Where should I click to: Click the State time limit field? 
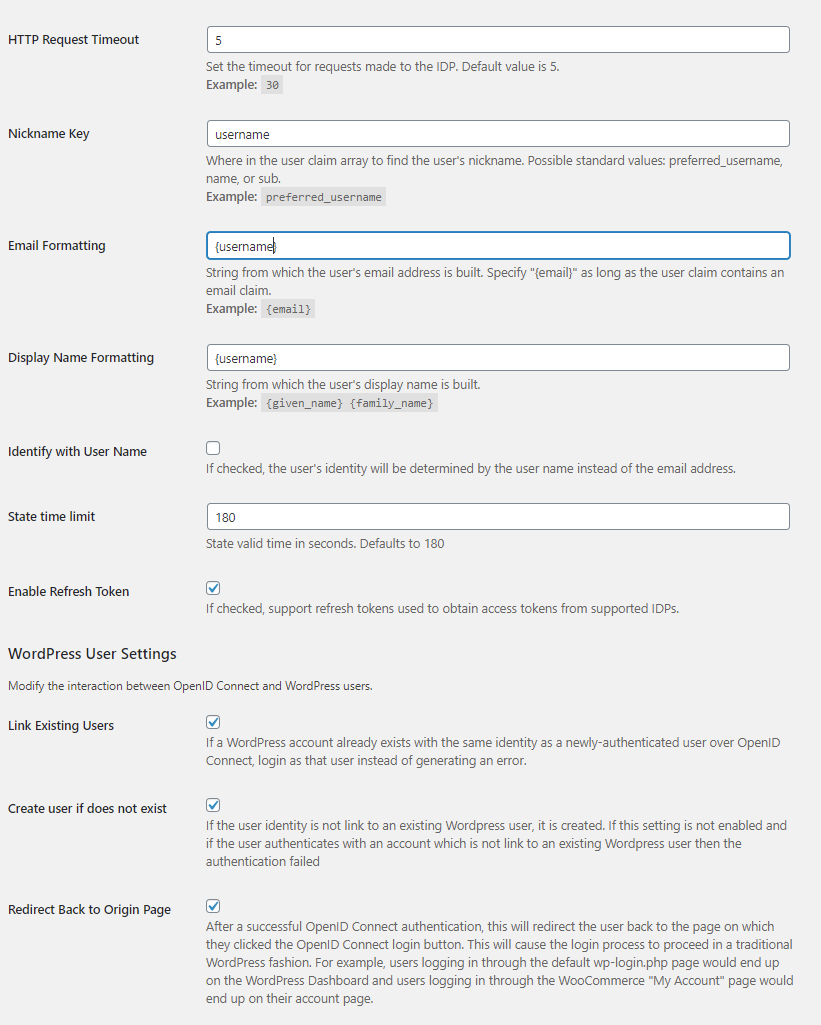coord(497,517)
